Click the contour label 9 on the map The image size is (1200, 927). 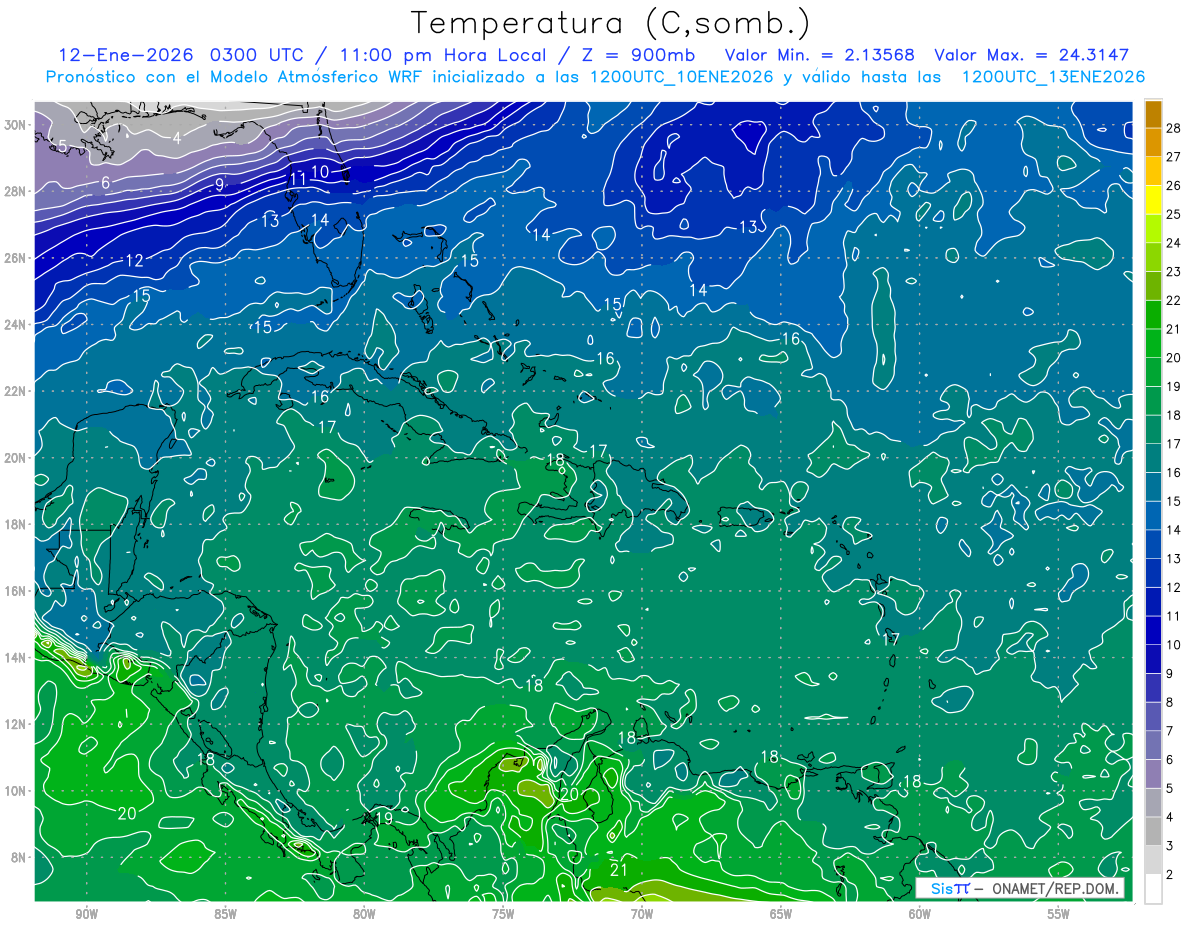coord(219,184)
